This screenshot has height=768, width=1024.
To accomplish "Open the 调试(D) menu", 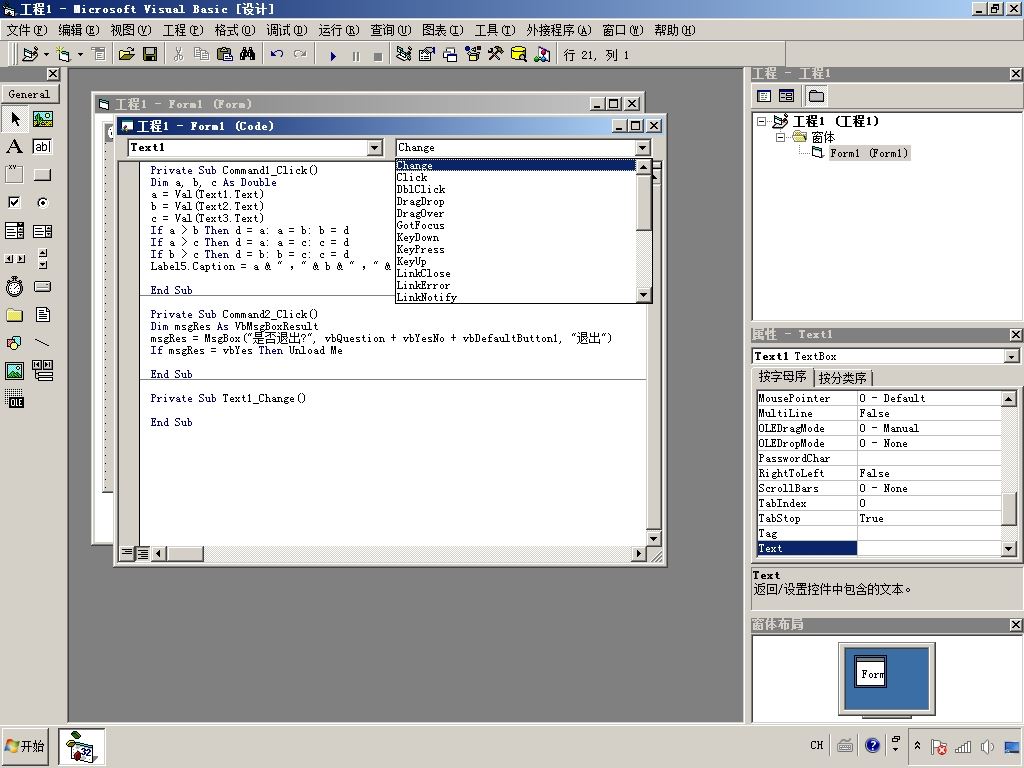I will tap(287, 30).
